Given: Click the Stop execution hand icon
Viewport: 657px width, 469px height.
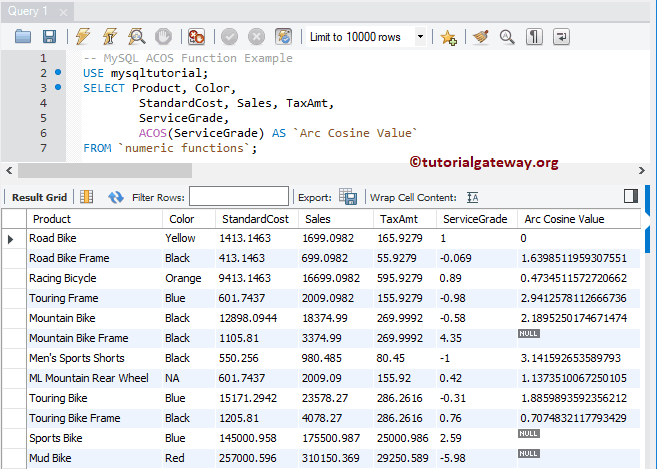Looking at the screenshot, I should (x=163, y=37).
